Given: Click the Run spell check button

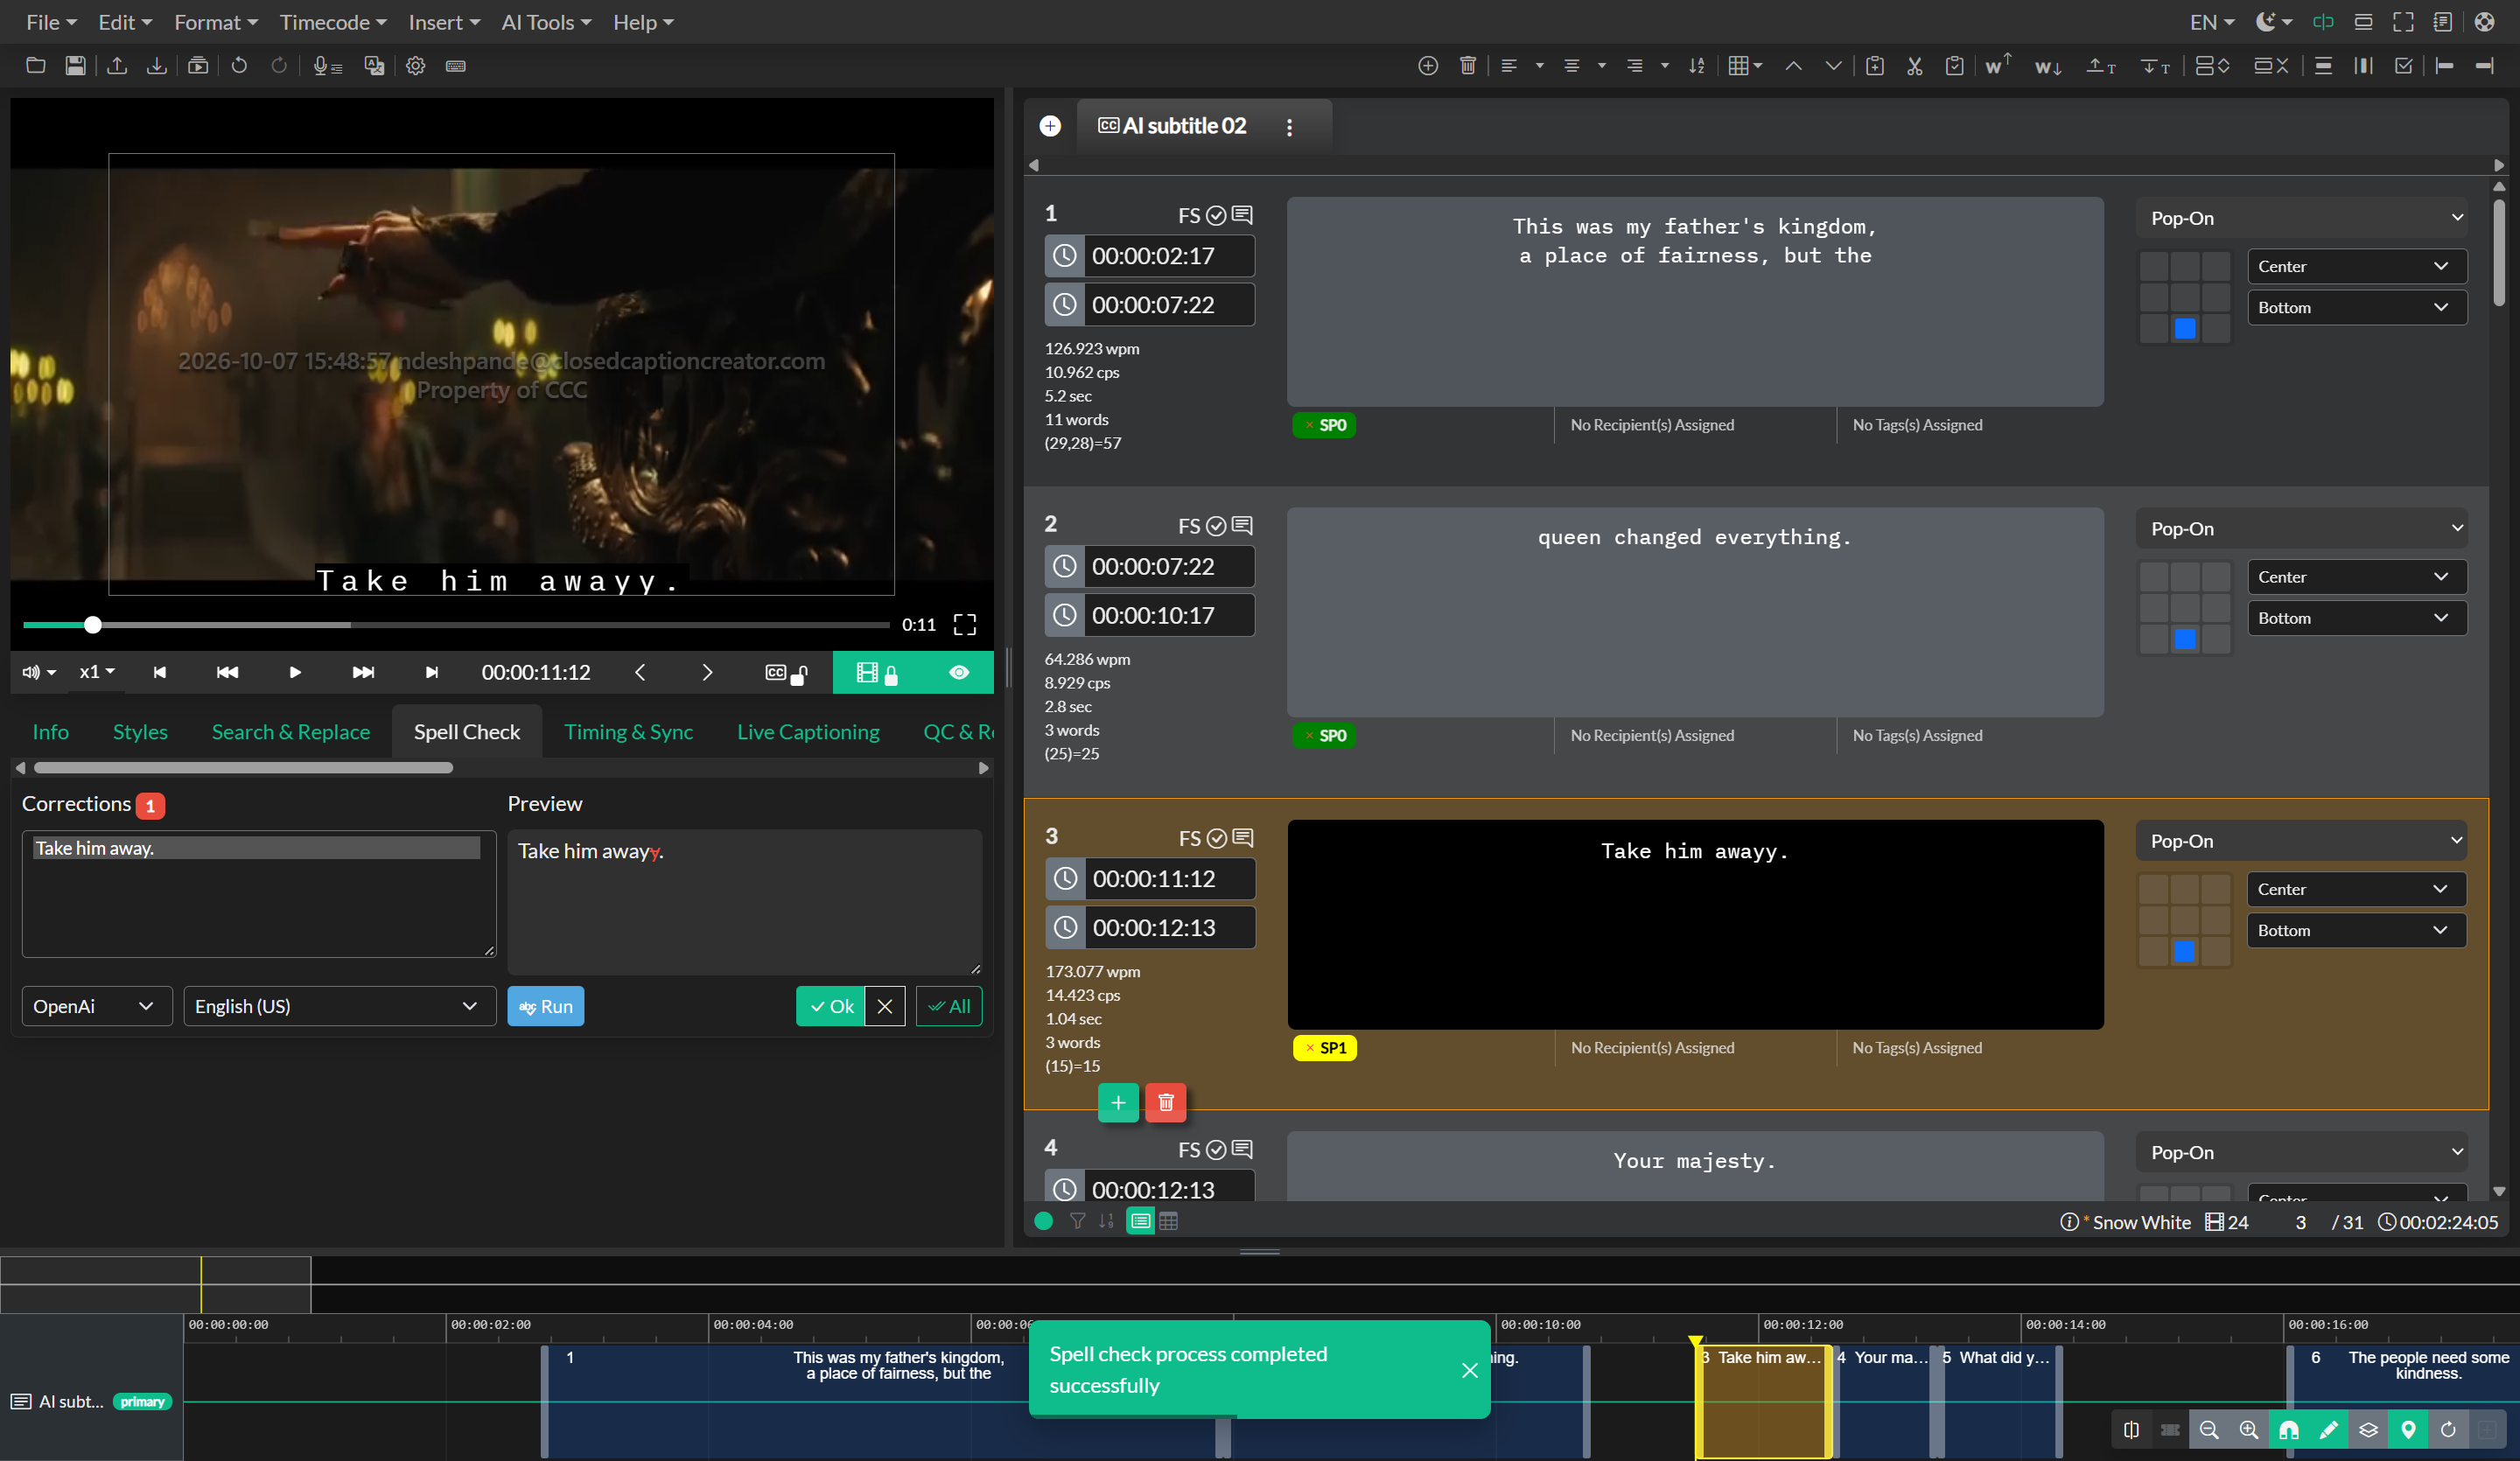Looking at the screenshot, I should [545, 1006].
